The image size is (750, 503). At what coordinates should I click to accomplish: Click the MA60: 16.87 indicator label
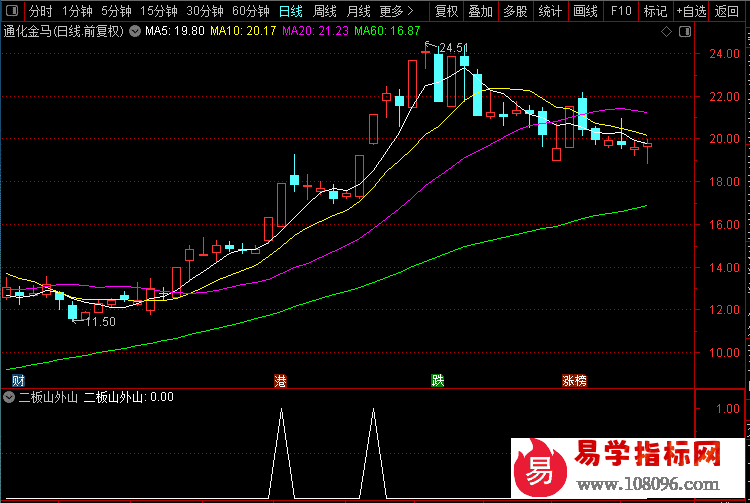coord(387,31)
